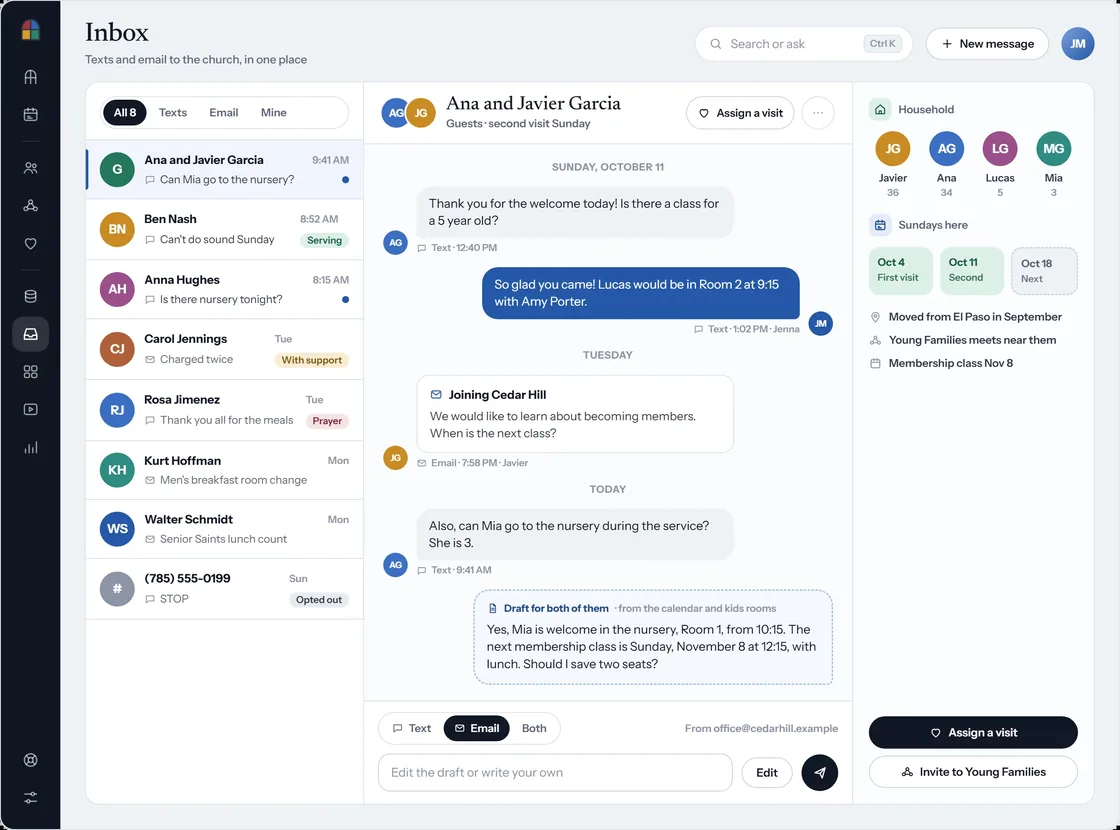Image resolution: width=1120 pixels, height=830 pixels.
Task: Click the draft document icon
Action: (492, 609)
